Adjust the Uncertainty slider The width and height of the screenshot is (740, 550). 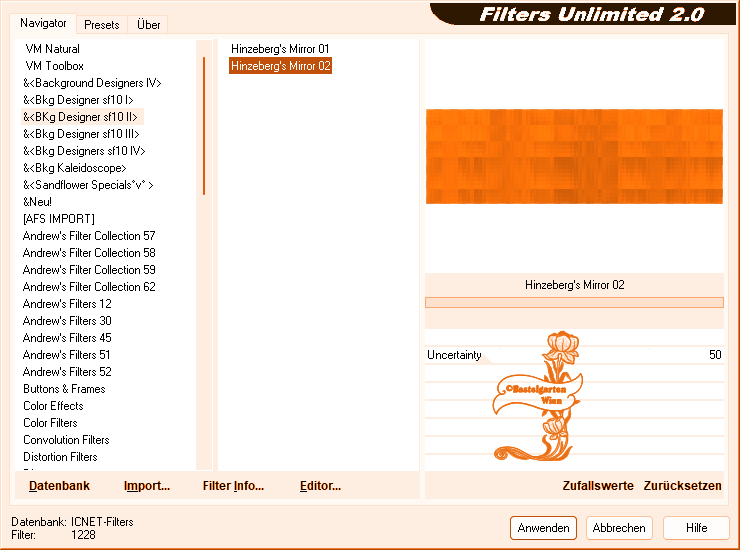pos(574,355)
